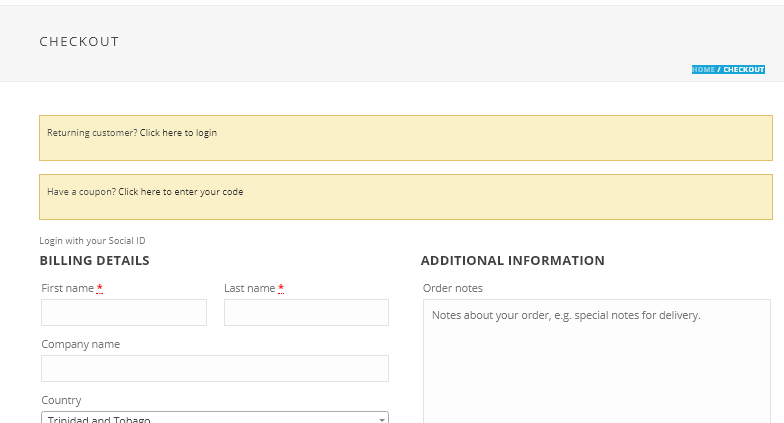
Task: Focus the First name input field
Action: 124,313
